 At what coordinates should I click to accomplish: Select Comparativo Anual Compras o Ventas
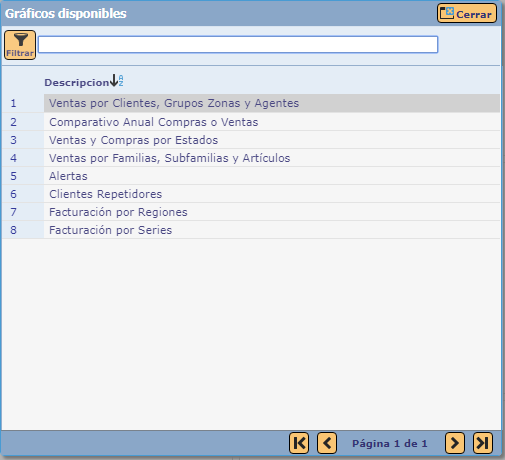272,122
